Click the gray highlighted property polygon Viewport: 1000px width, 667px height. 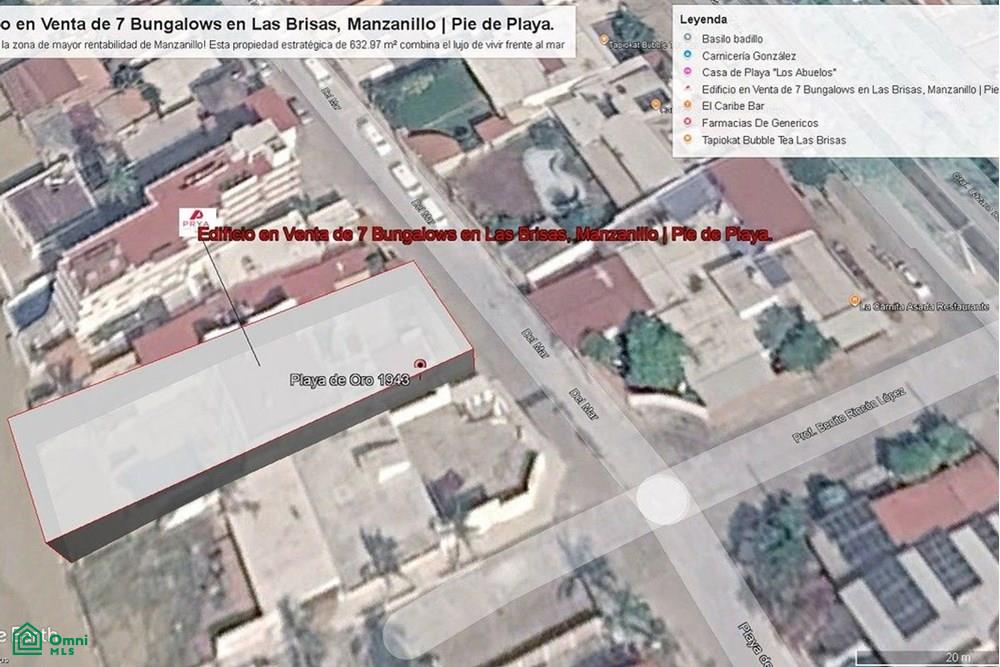pos(239,408)
